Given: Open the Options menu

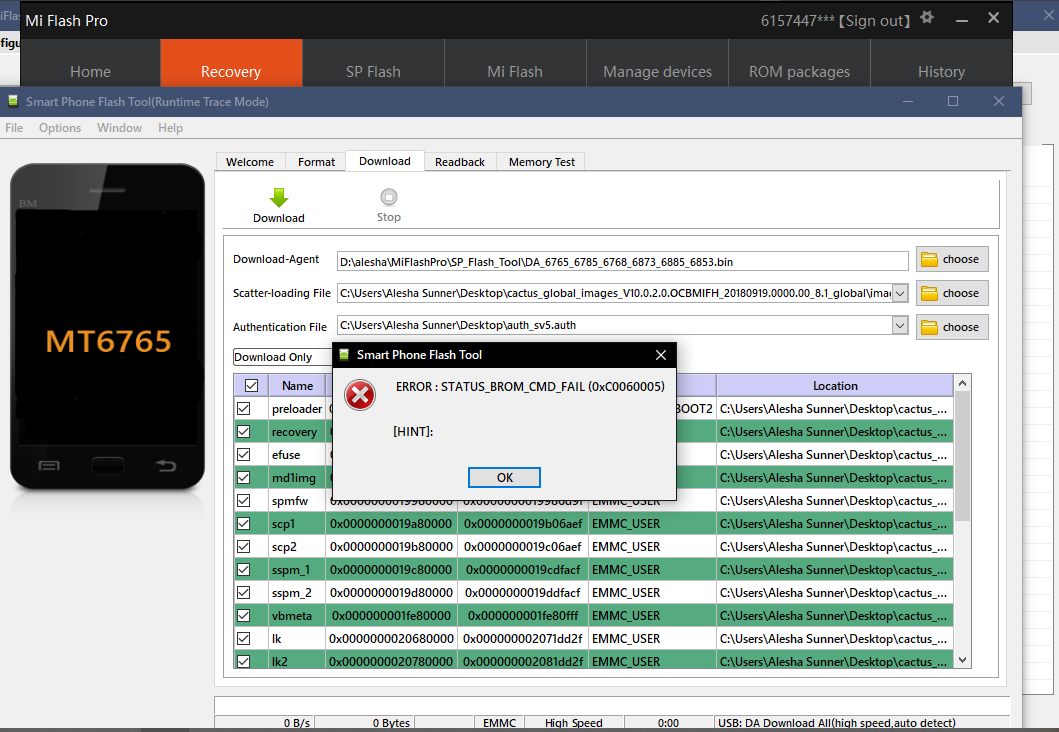Looking at the screenshot, I should [60, 128].
